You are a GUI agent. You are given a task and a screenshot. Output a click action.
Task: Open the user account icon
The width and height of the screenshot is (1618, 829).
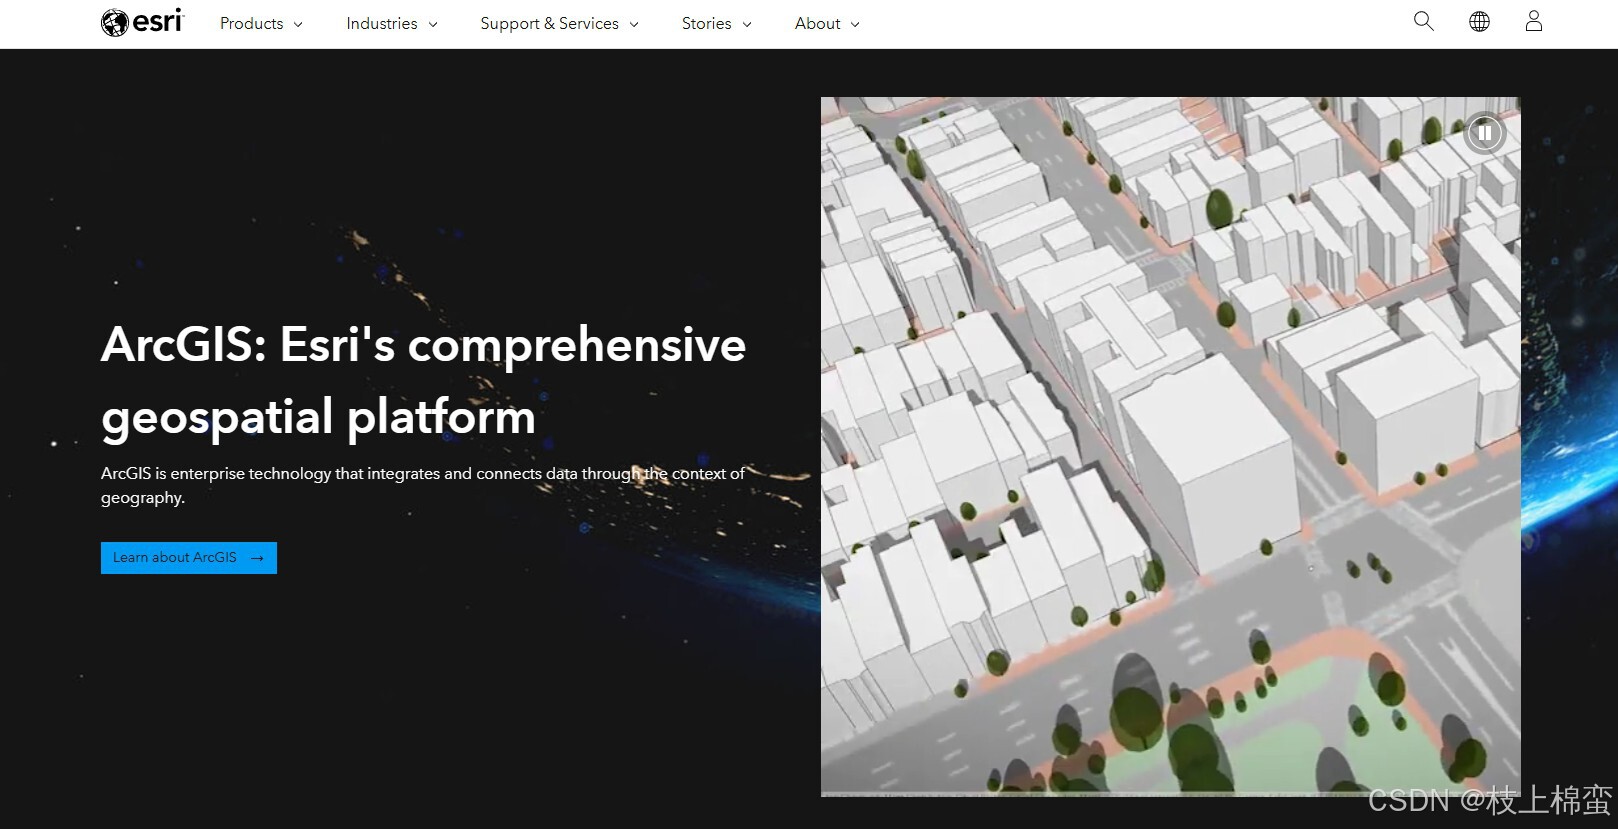[1534, 21]
